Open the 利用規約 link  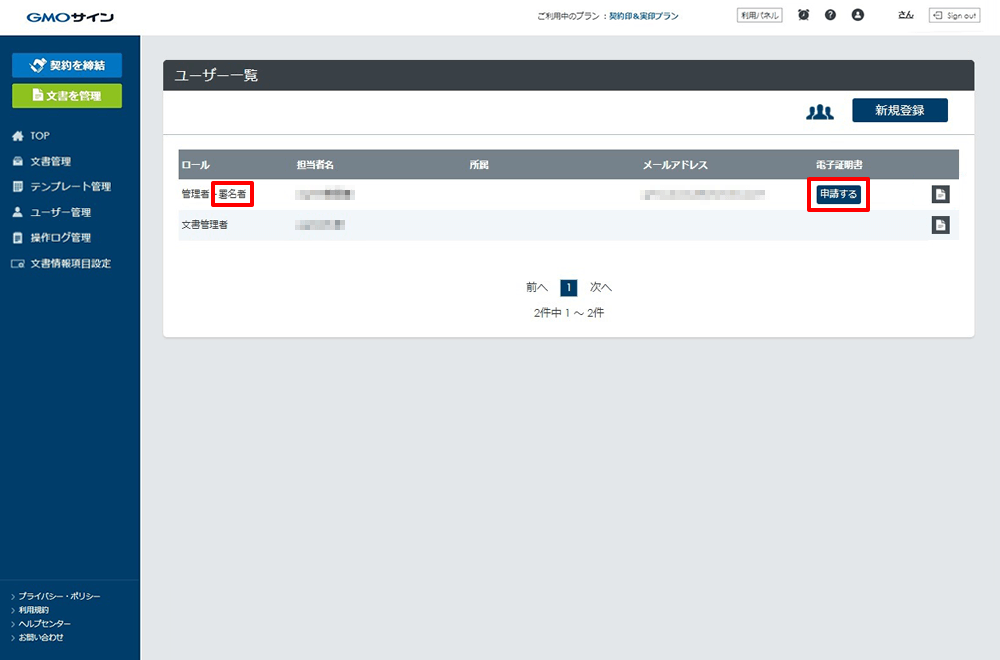[x=33, y=610]
